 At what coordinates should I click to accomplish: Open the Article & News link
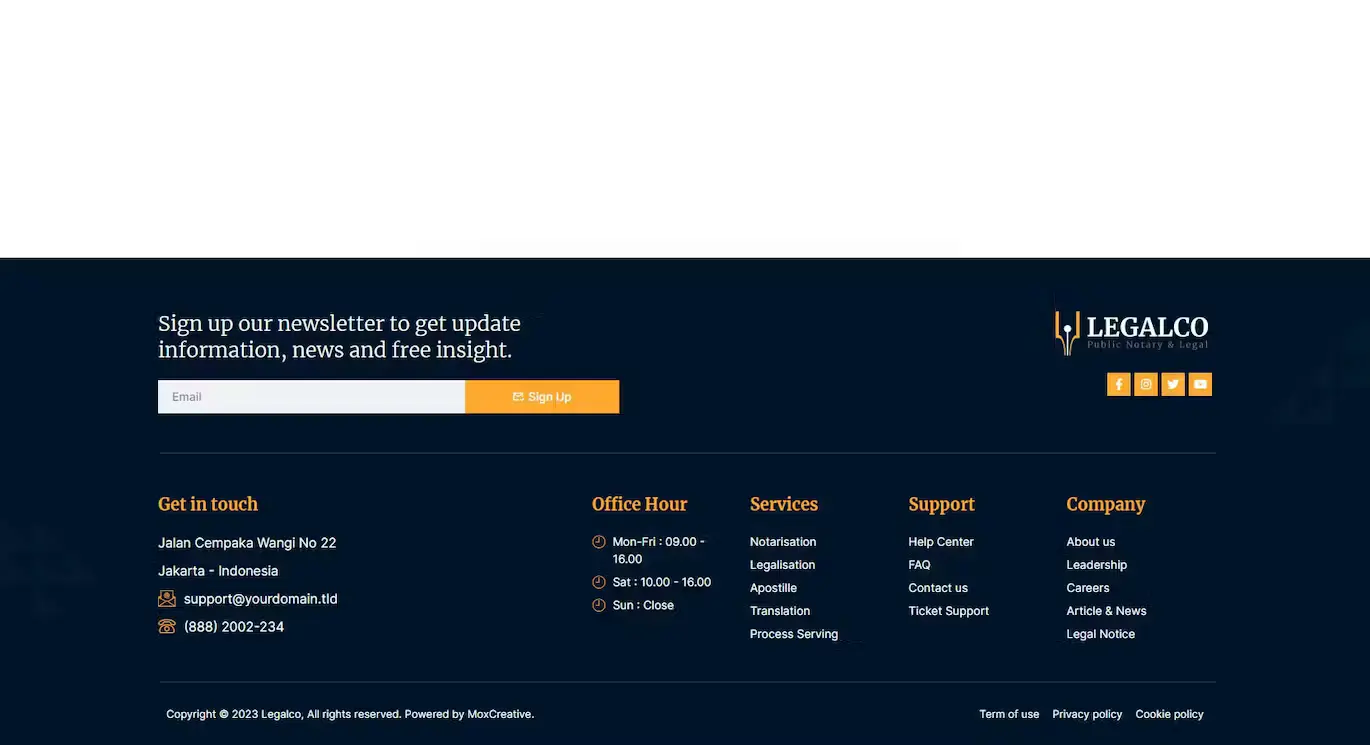[1107, 611]
